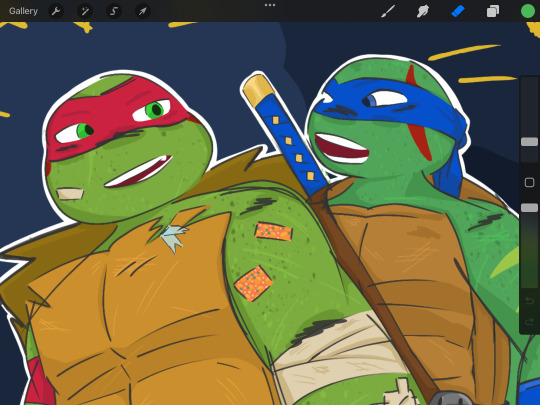Tap the three-dot menu at top center

pyautogui.click(x=270, y=5)
